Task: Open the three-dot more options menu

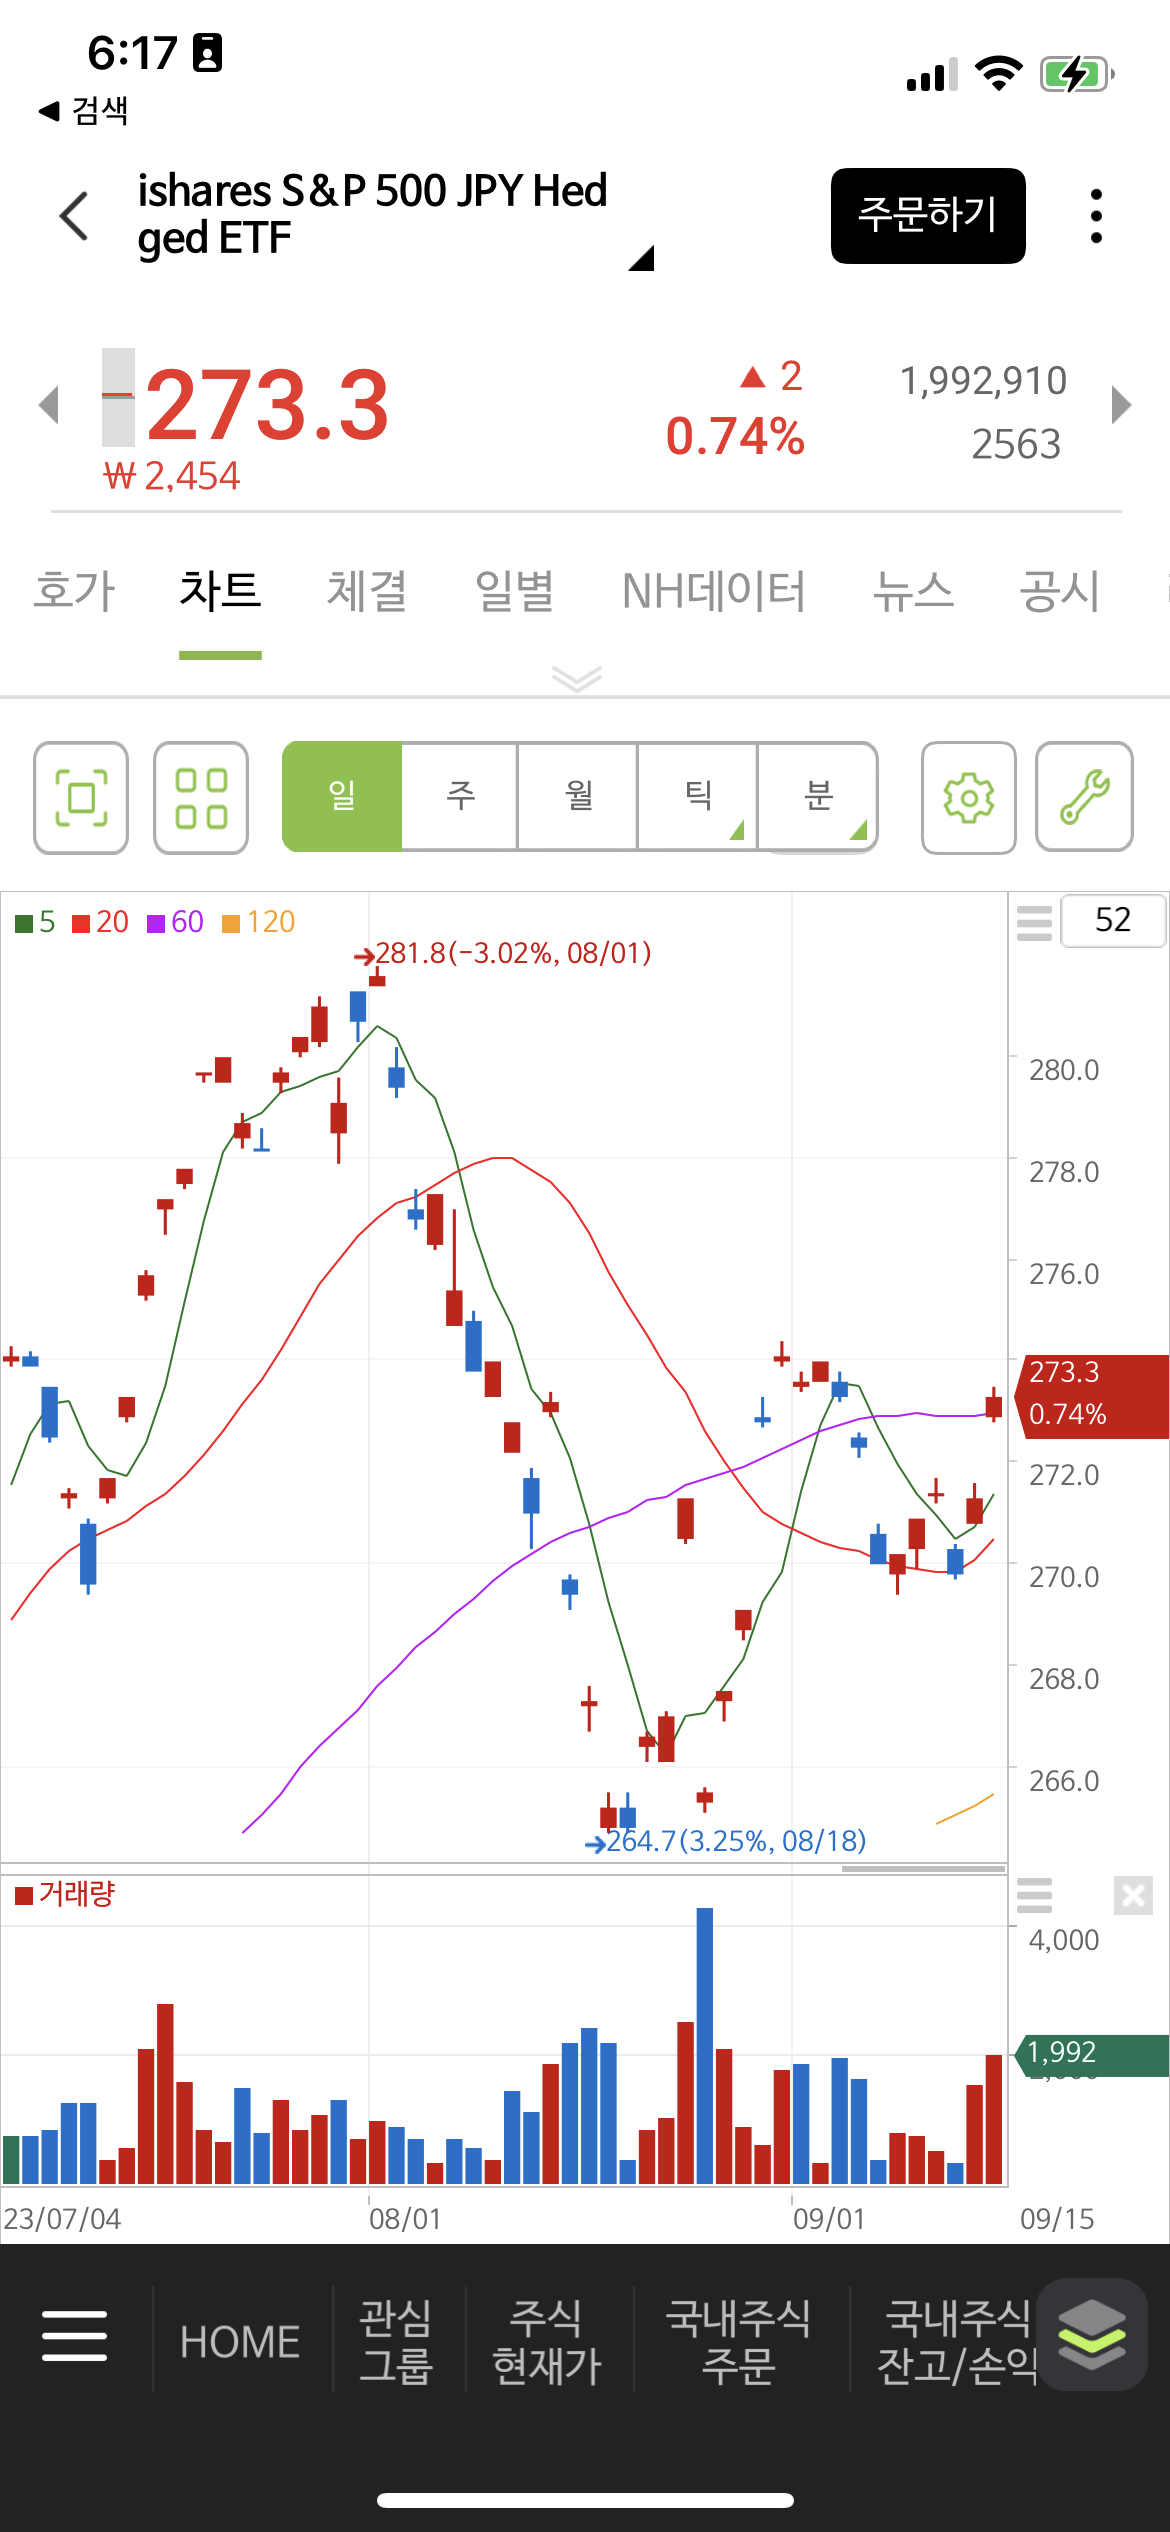Action: 1096,216
